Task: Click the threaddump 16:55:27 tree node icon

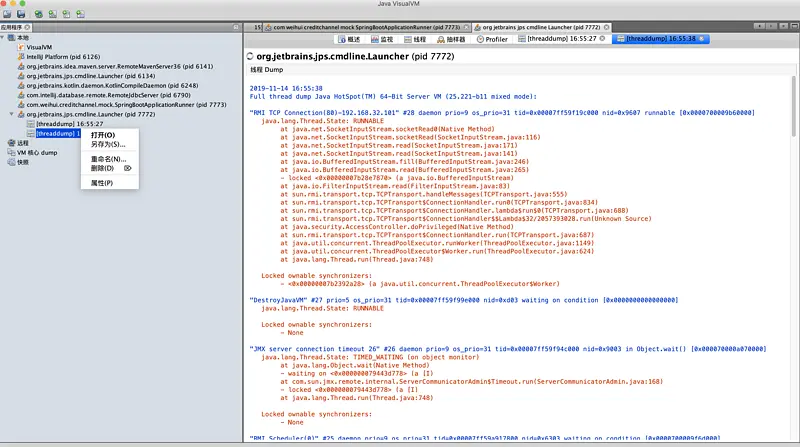Action: pos(31,124)
